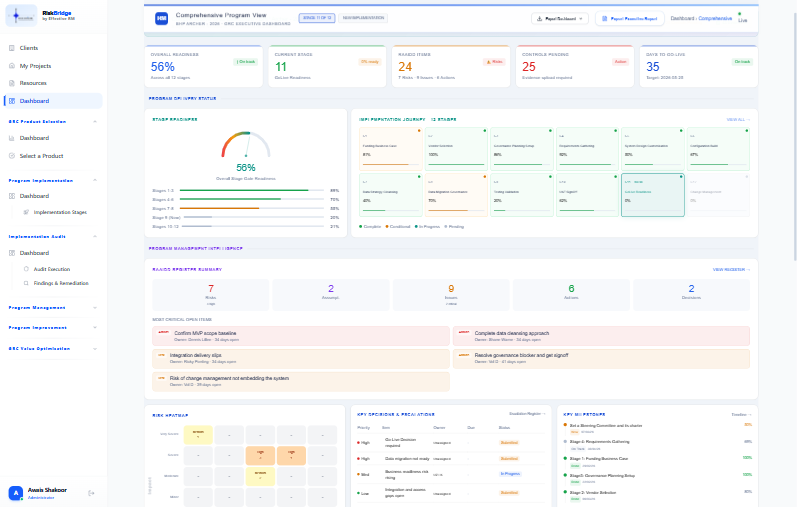Open the Funding/Business Case stage card

[390, 149]
